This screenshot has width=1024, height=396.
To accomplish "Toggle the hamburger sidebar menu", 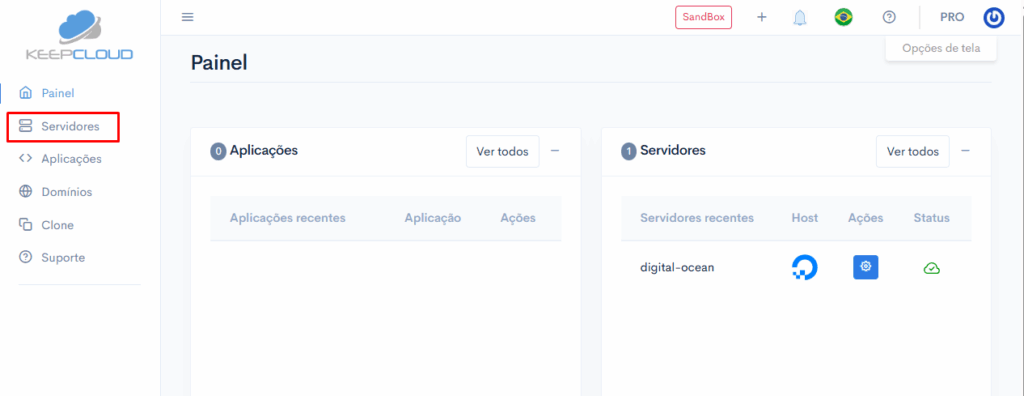I will (x=187, y=17).
